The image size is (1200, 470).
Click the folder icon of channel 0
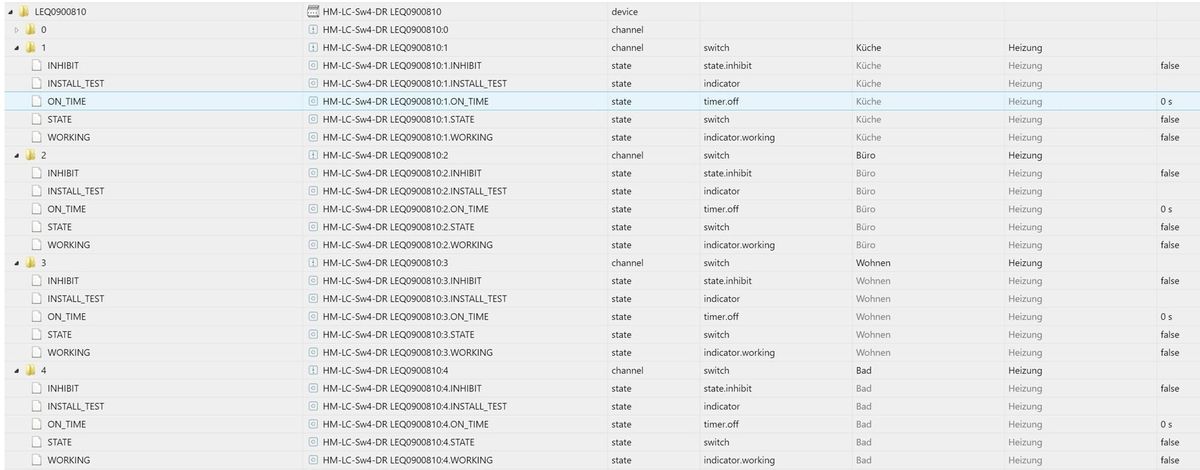[x=31, y=29]
